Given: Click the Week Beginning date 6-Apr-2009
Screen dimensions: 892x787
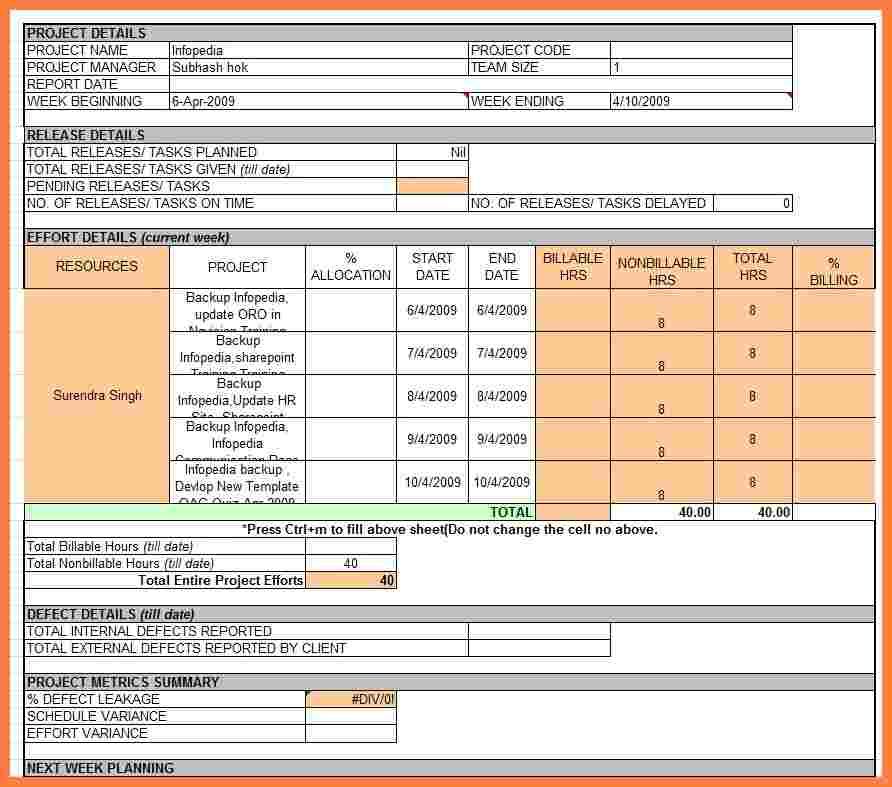Looking at the screenshot, I should pos(317,101).
